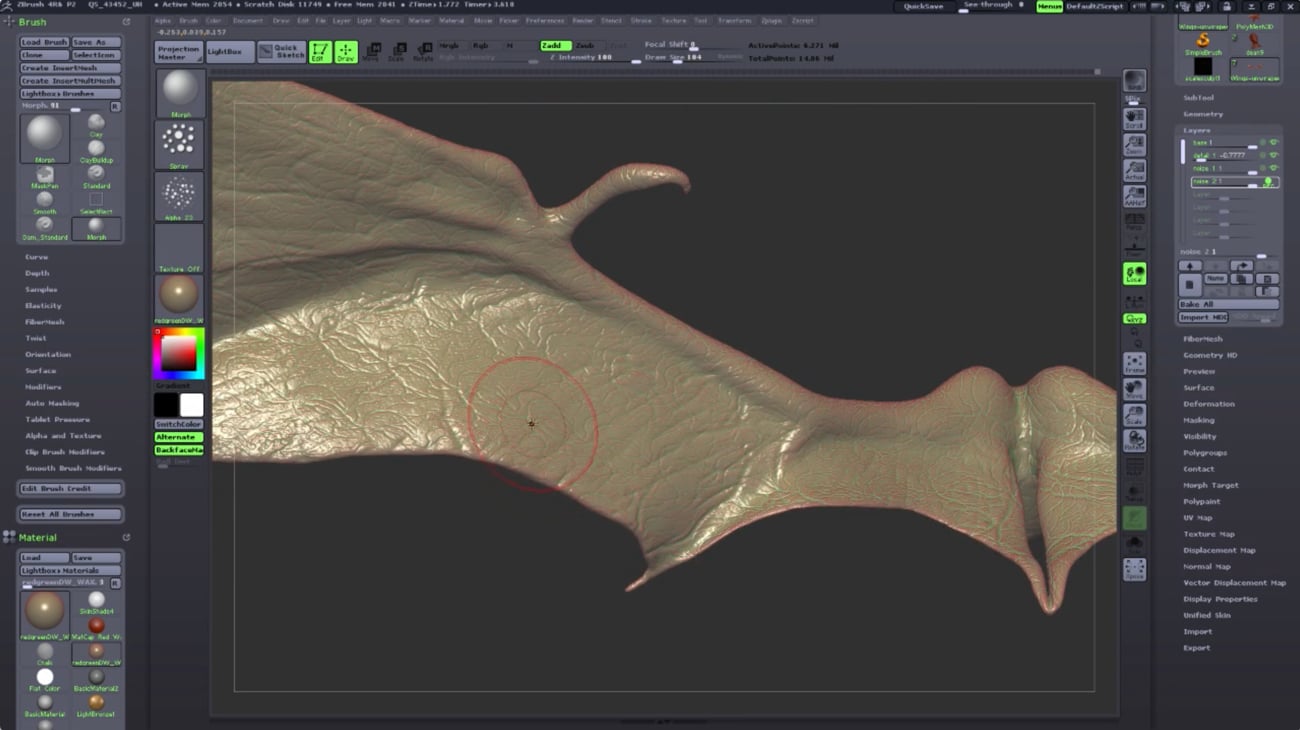Expand the Auto Masking submenu
This screenshot has width=1300, height=730.
pyautogui.click(x=52, y=403)
